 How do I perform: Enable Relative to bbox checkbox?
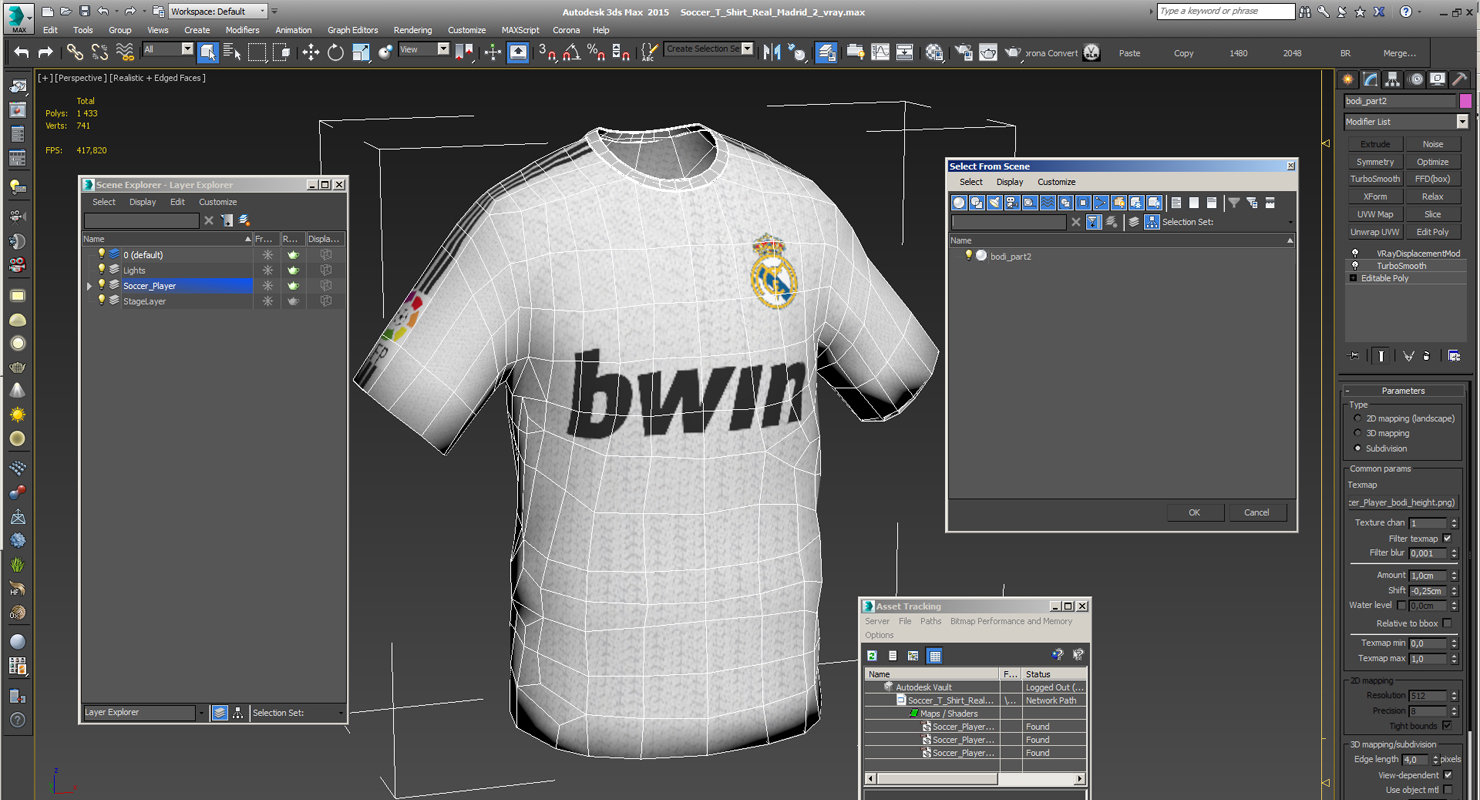(x=1447, y=623)
